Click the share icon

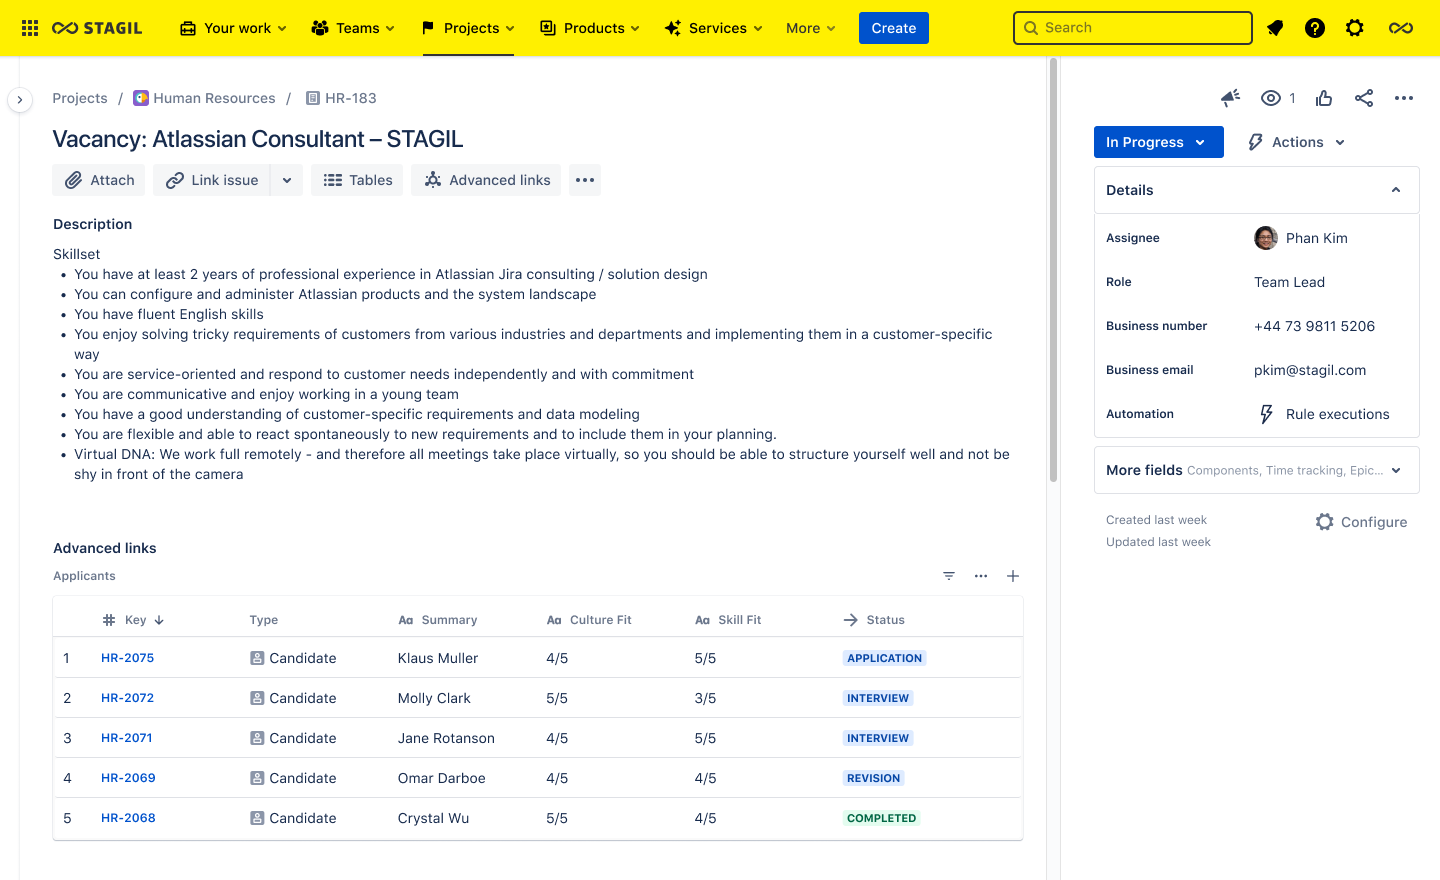click(1364, 98)
